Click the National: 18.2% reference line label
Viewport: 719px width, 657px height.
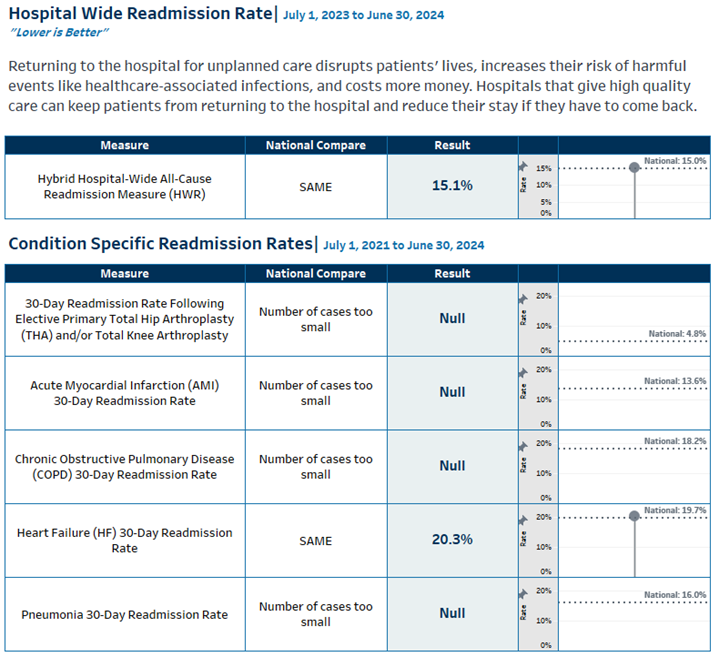(x=675, y=441)
